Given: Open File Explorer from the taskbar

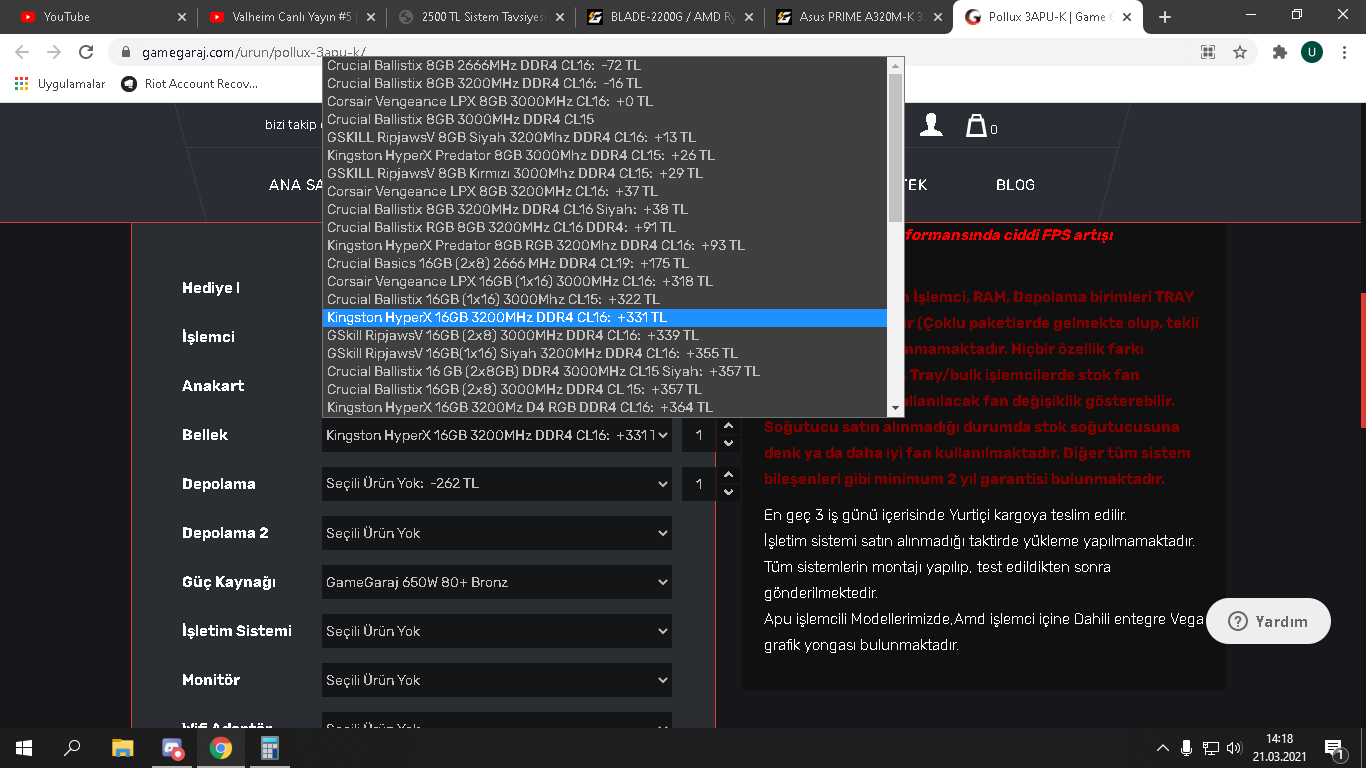Looking at the screenshot, I should coord(122,748).
